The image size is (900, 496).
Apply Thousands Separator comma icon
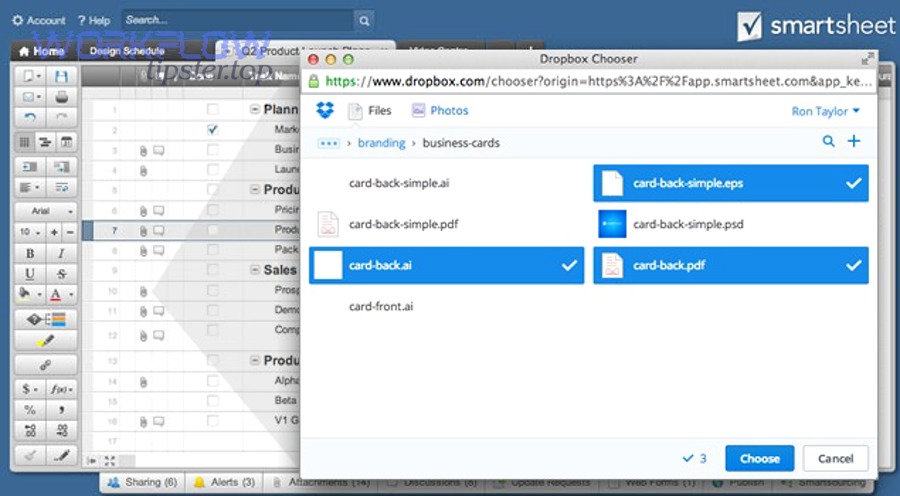point(61,409)
